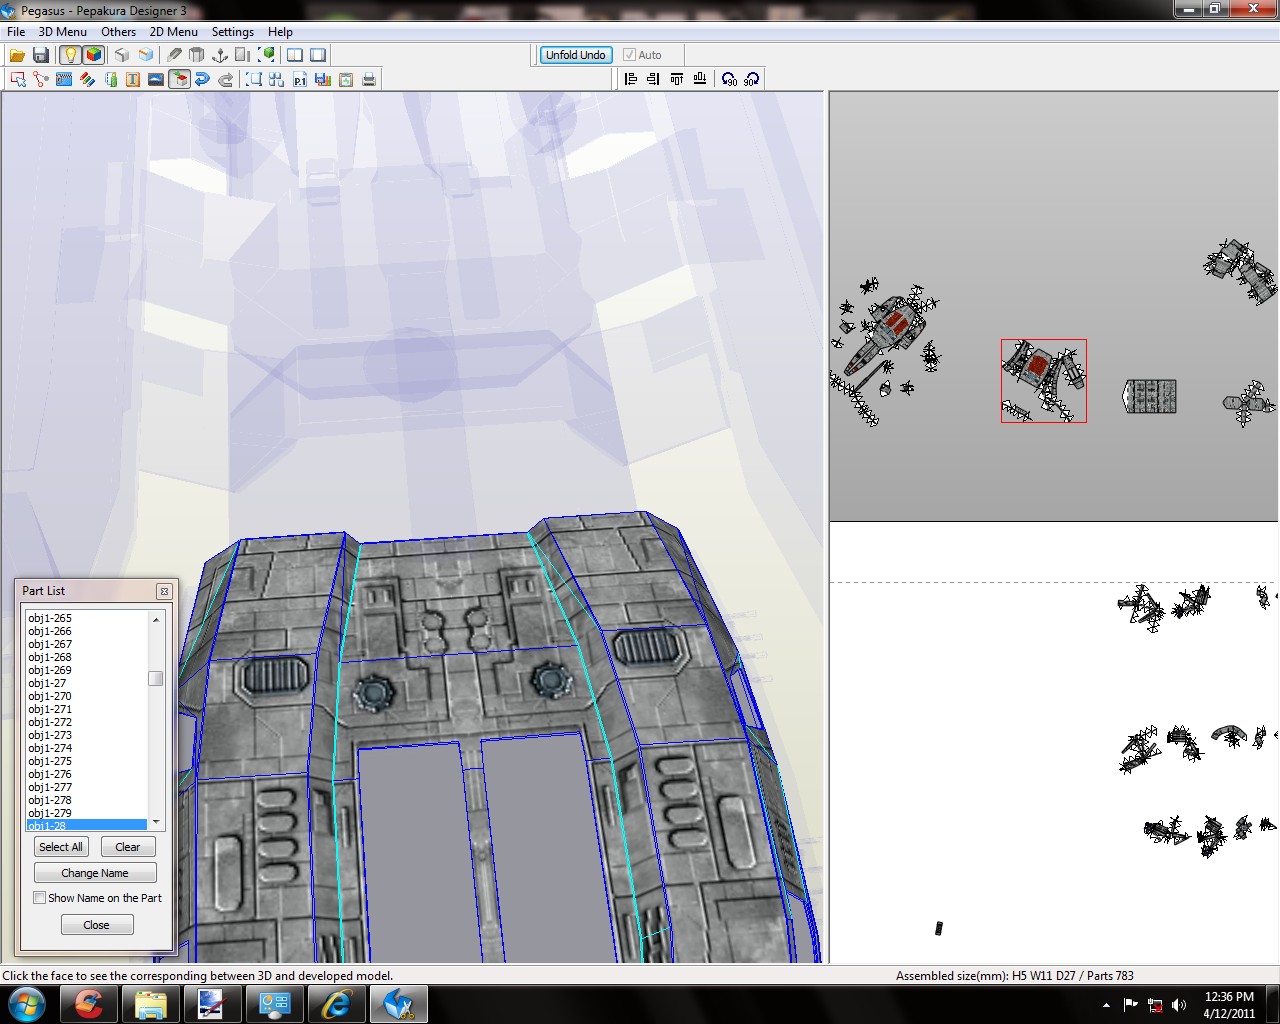1280x1024 pixels.
Task: Click the align bottom icon
Action: 700,79
